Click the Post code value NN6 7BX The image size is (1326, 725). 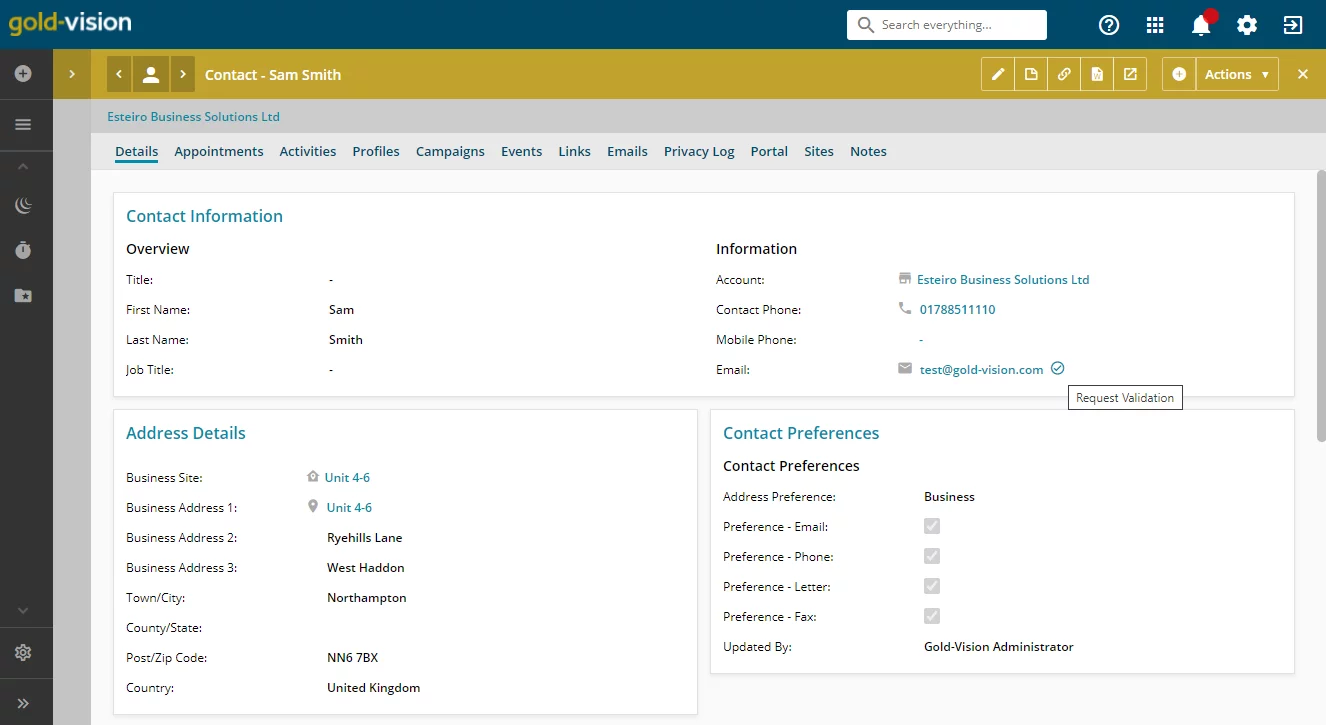(x=352, y=657)
